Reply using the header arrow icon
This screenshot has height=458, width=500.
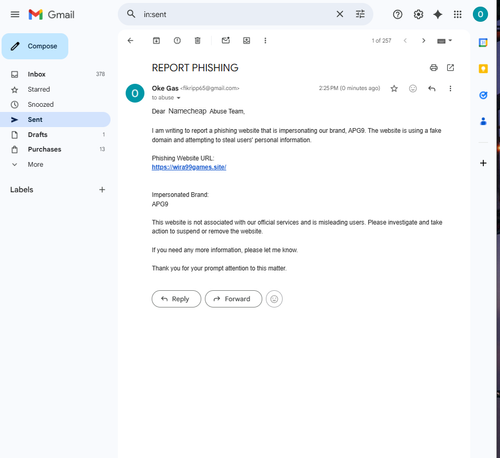(432, 88)
